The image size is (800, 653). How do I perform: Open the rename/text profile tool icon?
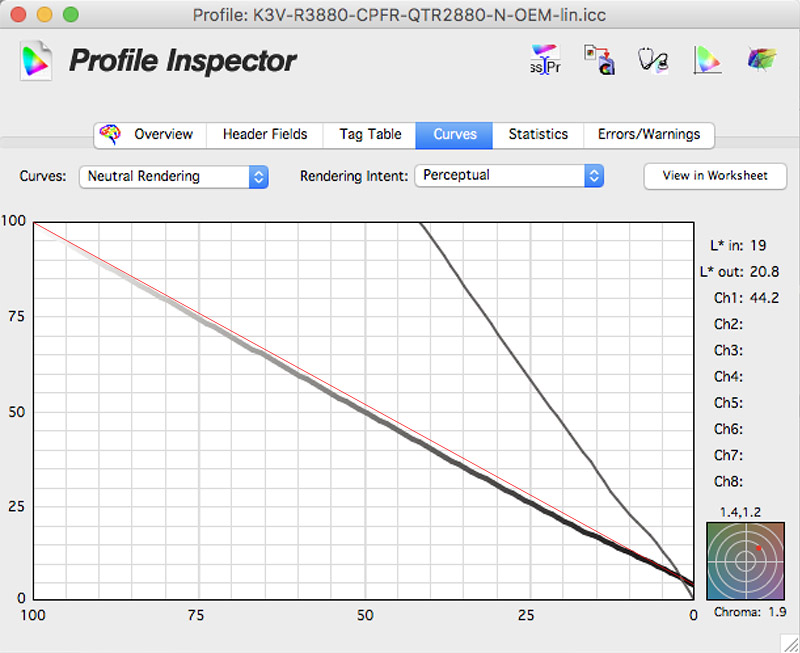point(545,60)
